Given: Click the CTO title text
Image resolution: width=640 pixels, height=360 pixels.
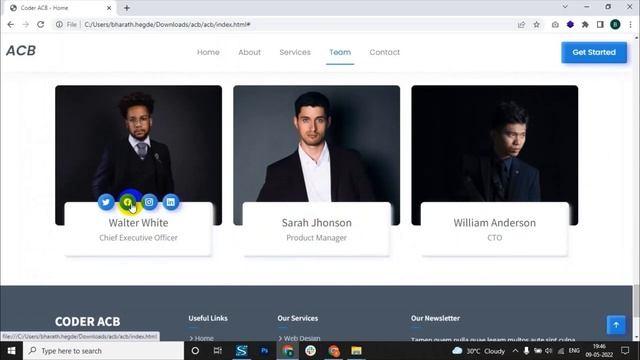Looking at the screenshot, I should tap(495, 238).
